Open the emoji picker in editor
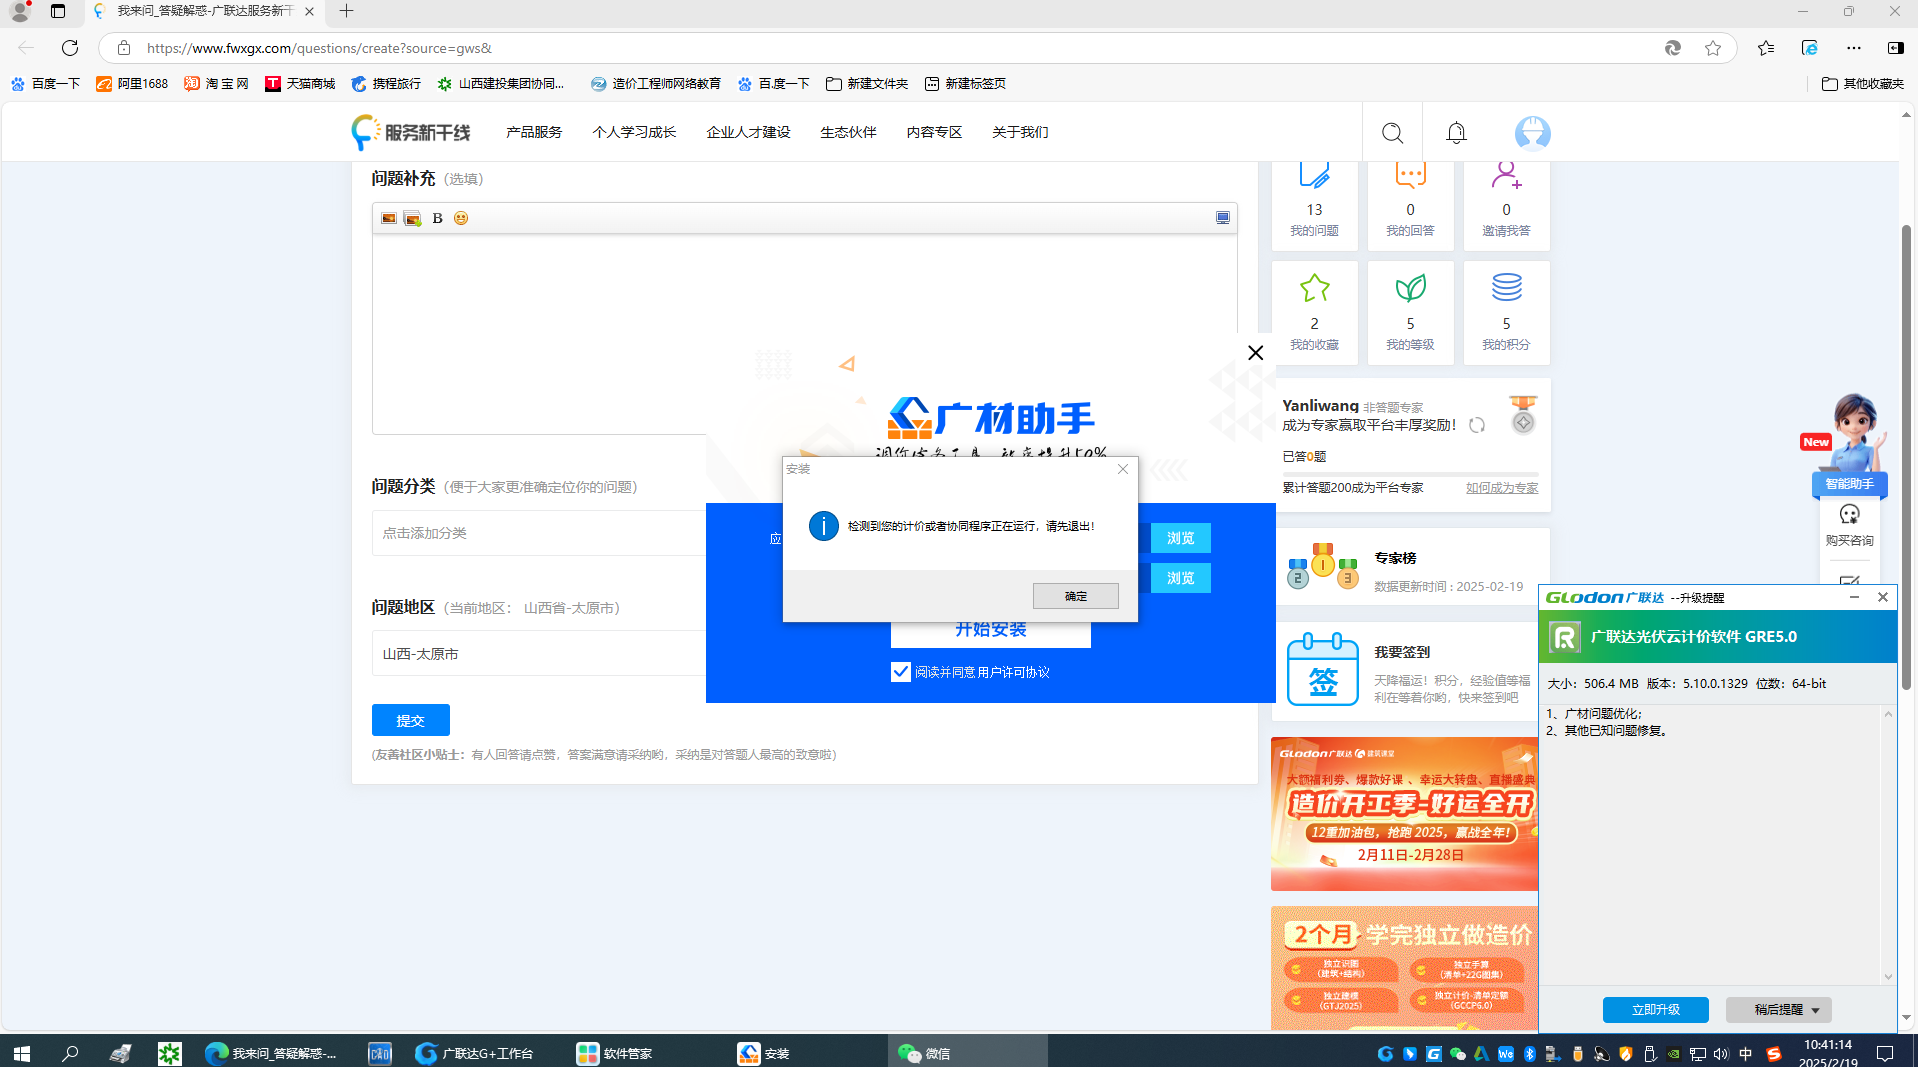This screenshot has width=1918, height=1067. tap(461, 218)
